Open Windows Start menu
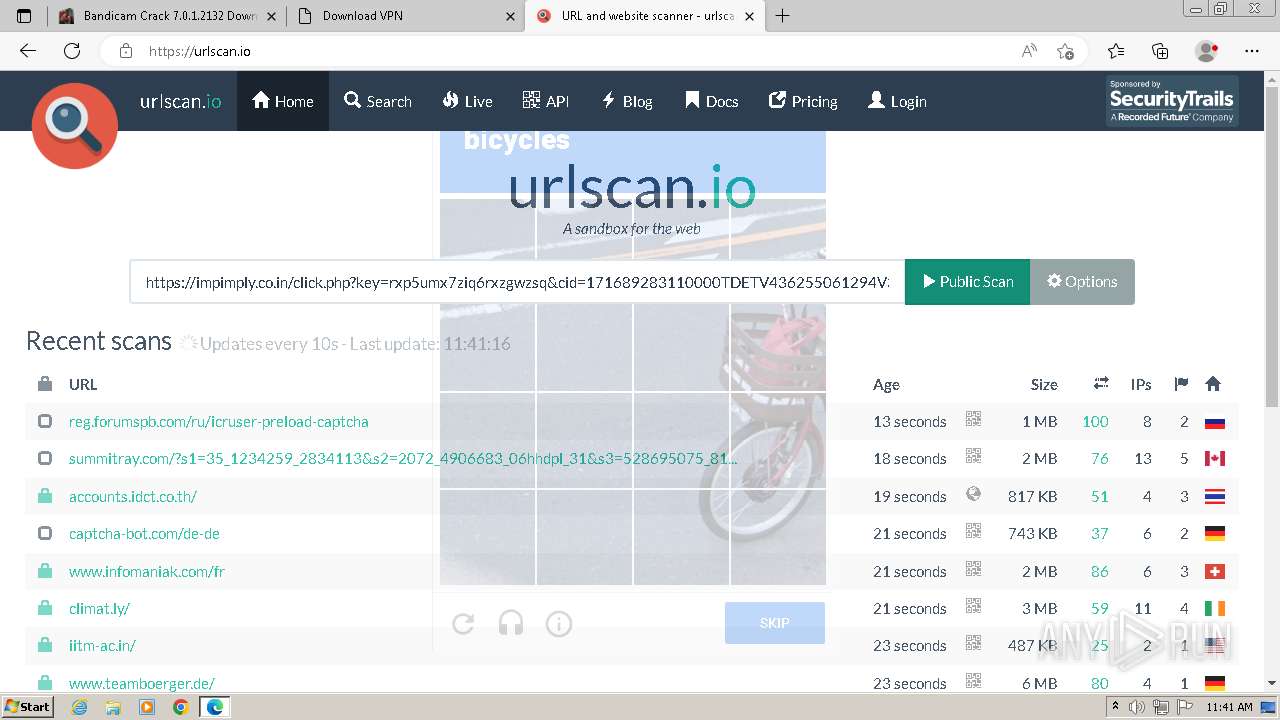The height and width of the screenshot is (720, 1280). (x=27, y=707)
